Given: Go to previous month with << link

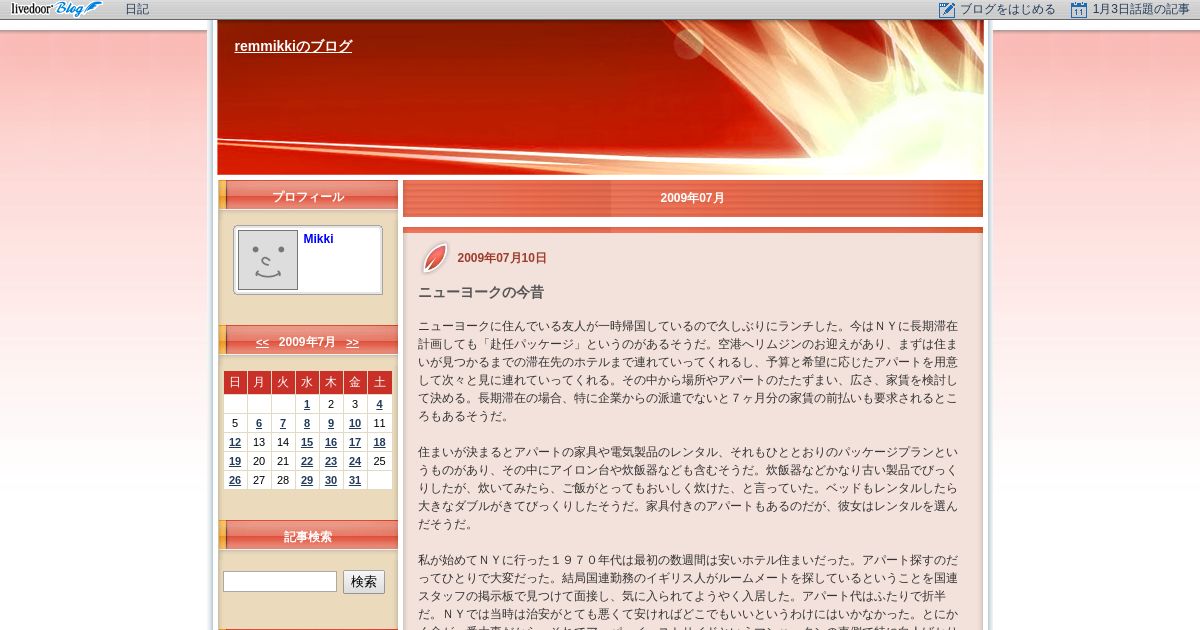Looking at the screenshot, I should point(262,342).
